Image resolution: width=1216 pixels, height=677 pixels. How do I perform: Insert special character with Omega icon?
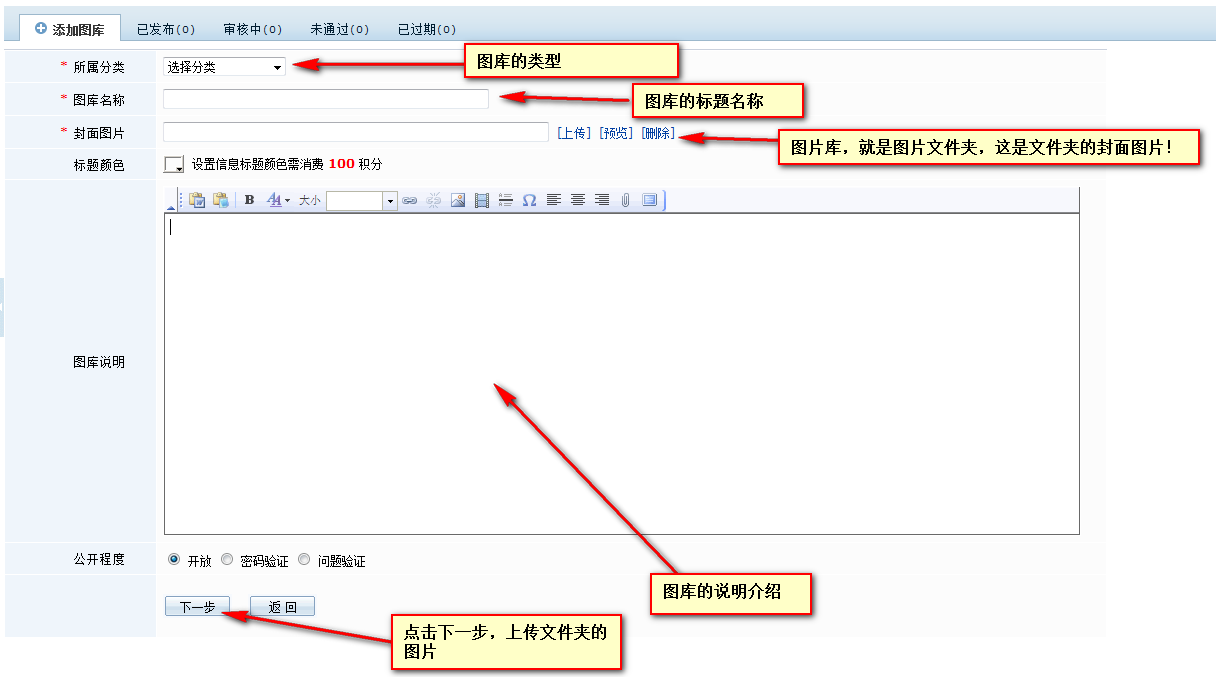click(x=529, y=201)
